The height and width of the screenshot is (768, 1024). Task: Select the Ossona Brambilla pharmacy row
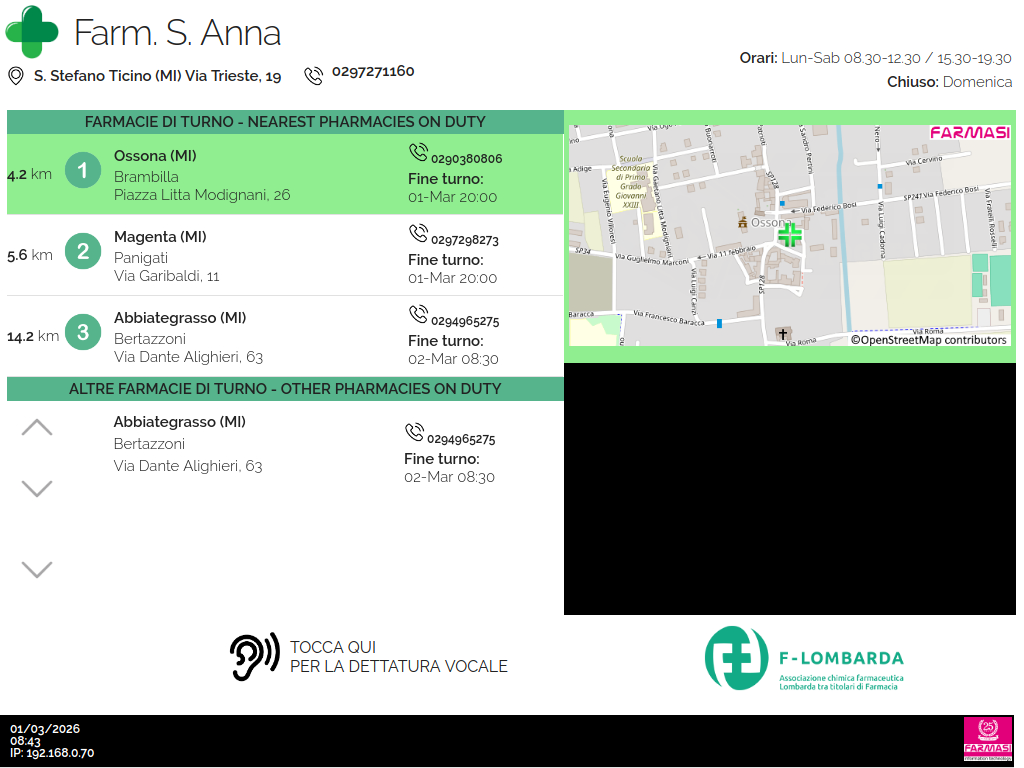coord(285,175)
